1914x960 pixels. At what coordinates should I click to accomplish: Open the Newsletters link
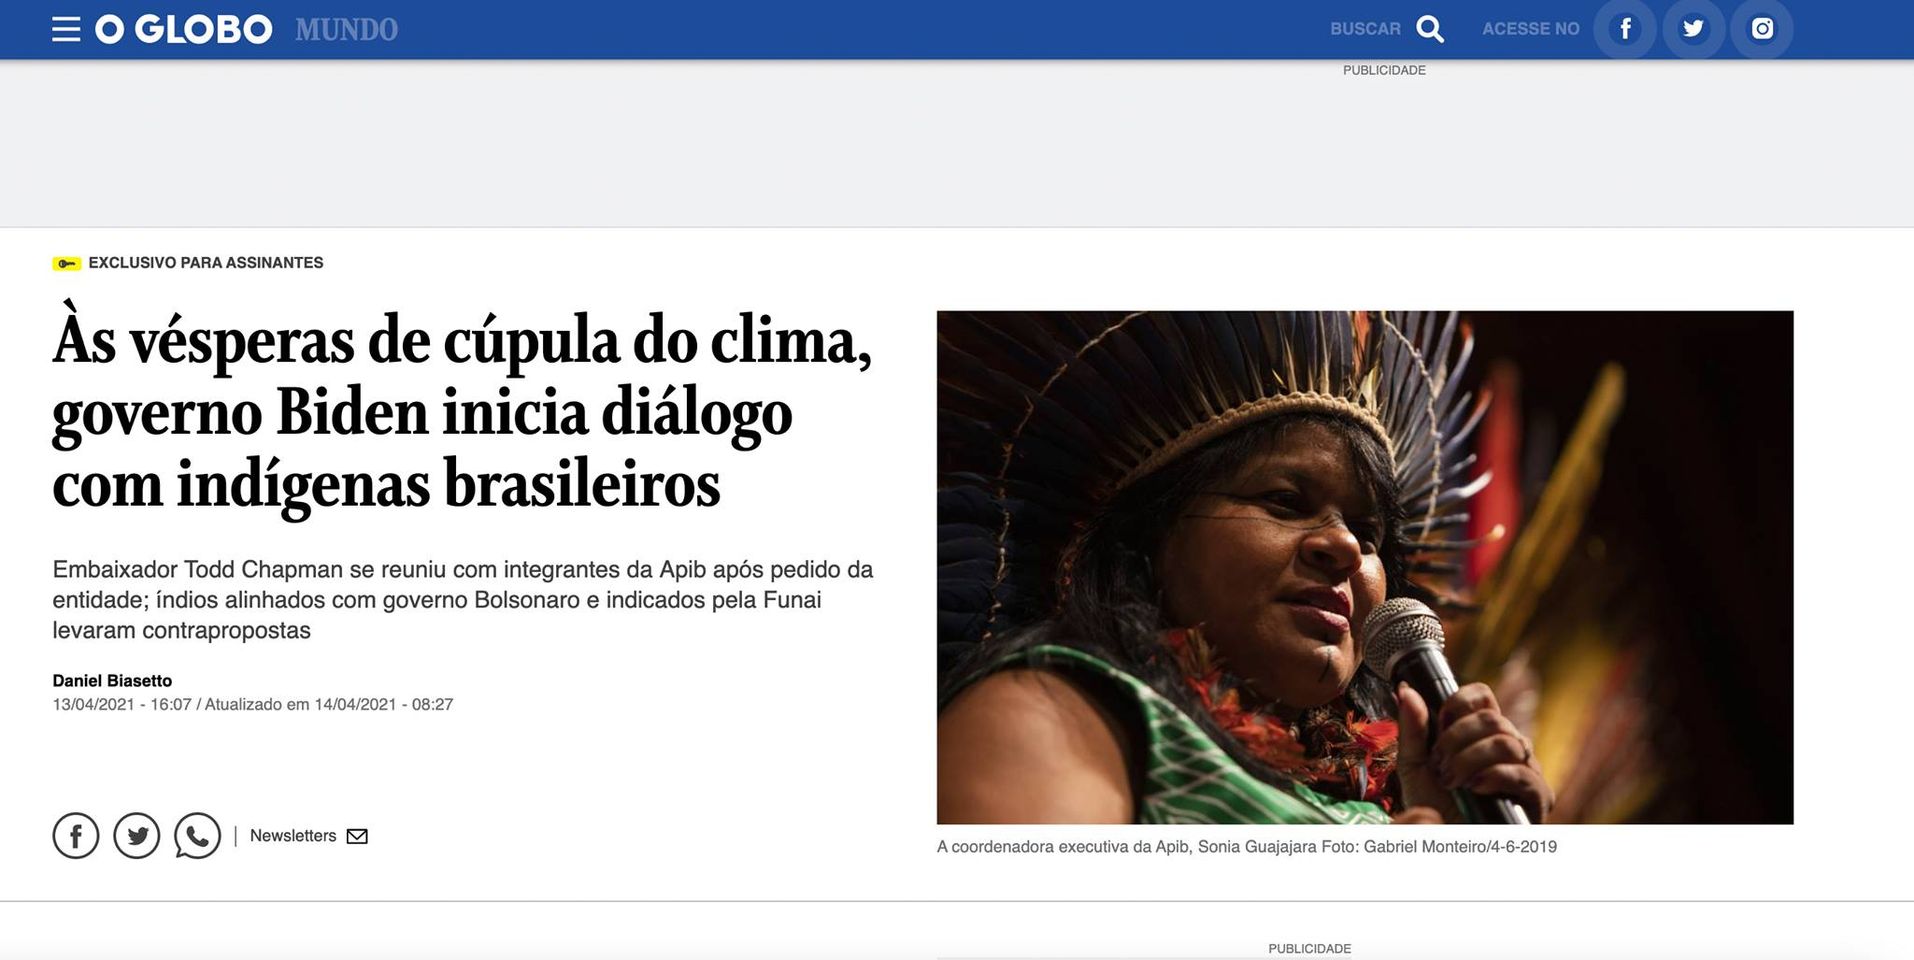pyautogui.click(x=293, y=836)
